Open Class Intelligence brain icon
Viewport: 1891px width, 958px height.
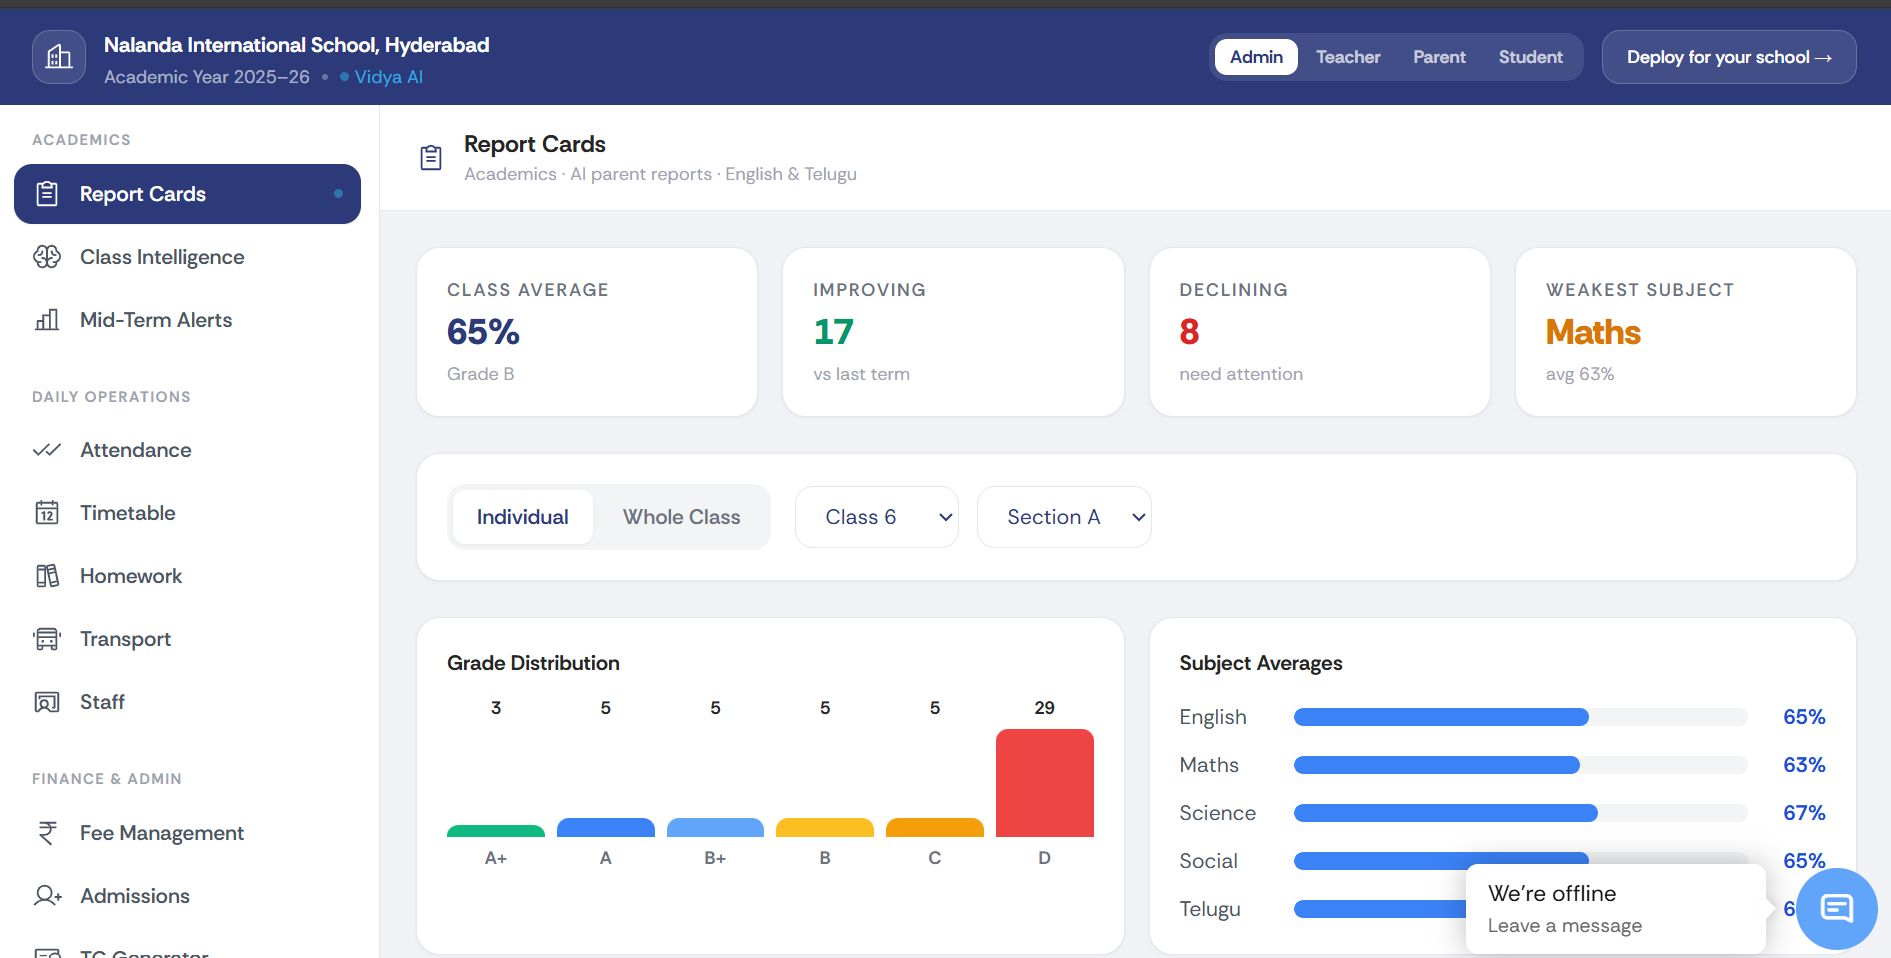click(47, 257)
